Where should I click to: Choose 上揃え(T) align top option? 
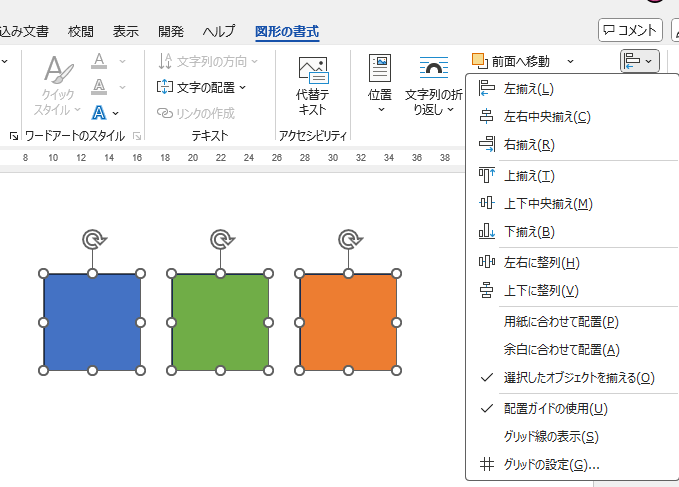574,176
